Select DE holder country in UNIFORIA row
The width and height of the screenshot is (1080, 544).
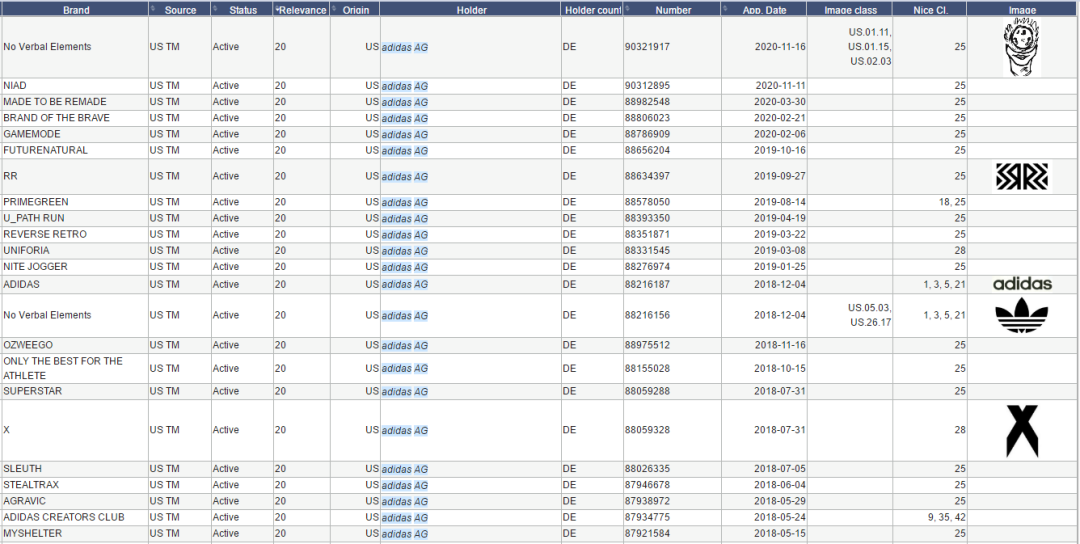tap(569, 251)
